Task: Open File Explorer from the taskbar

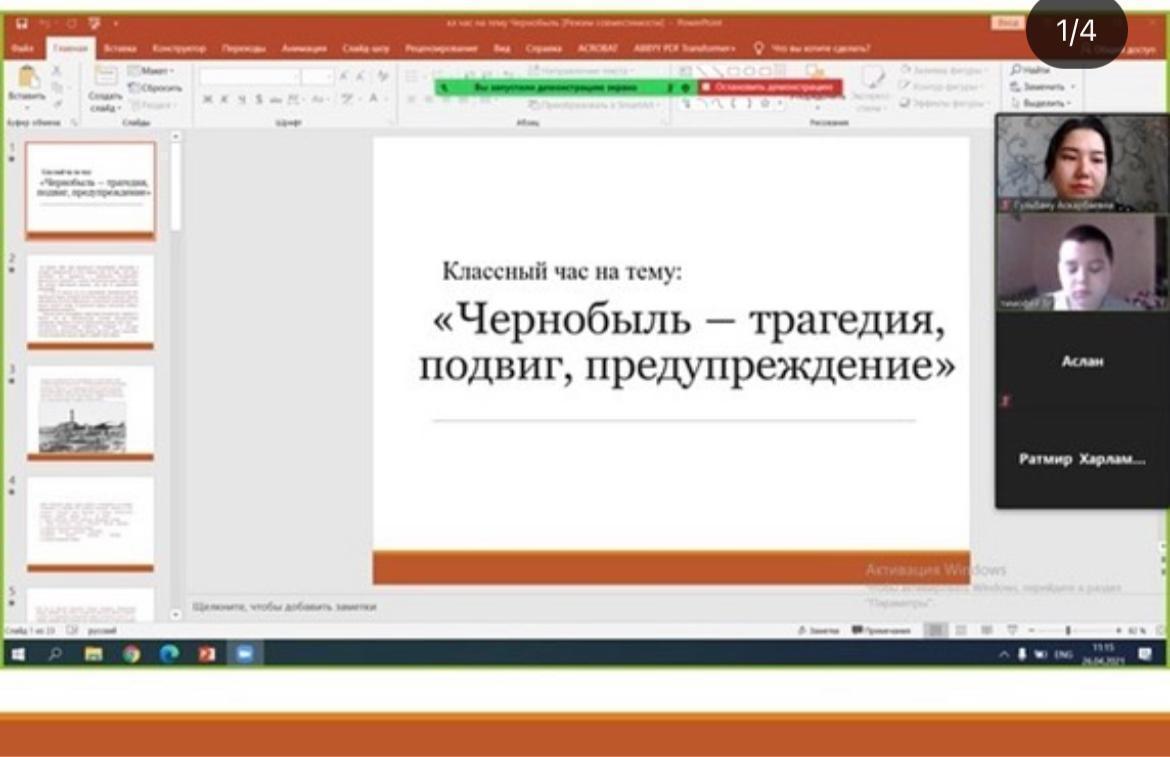Action: pyautogui.click(x=93, y=654)
